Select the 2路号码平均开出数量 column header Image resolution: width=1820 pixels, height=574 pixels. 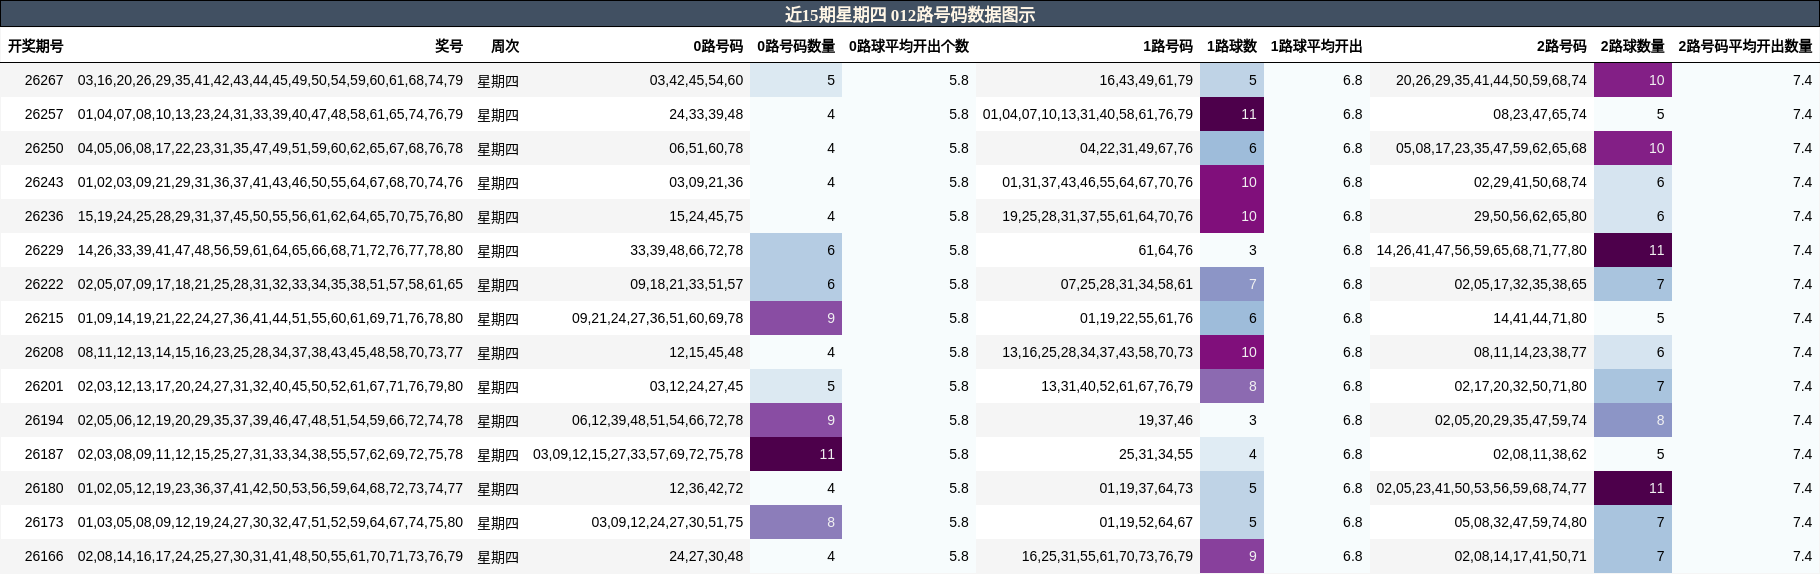1745,46
